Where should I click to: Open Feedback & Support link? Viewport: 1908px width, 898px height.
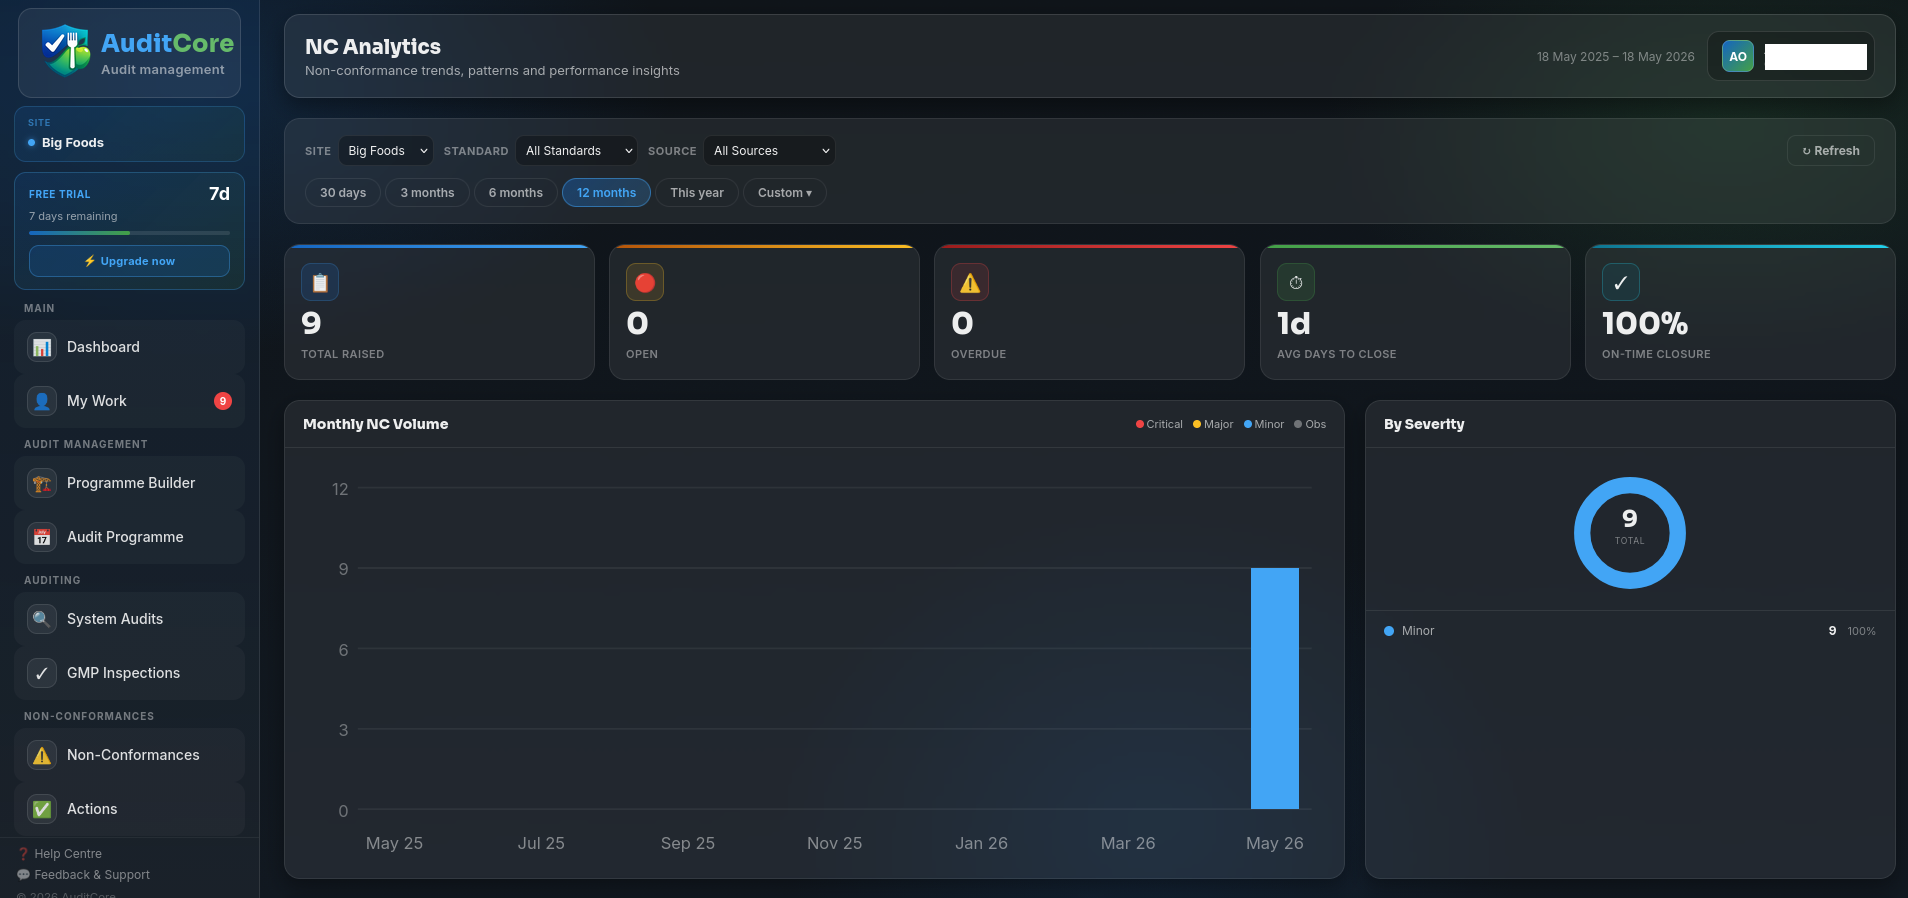(x=84, y=875)
